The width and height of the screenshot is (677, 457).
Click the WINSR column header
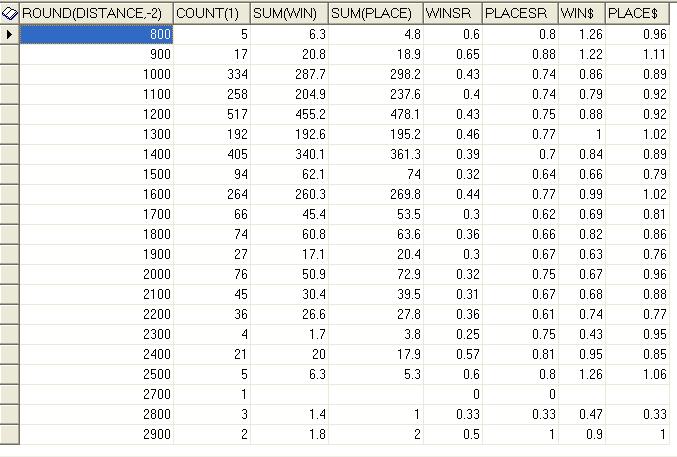[x=451, y=14]
